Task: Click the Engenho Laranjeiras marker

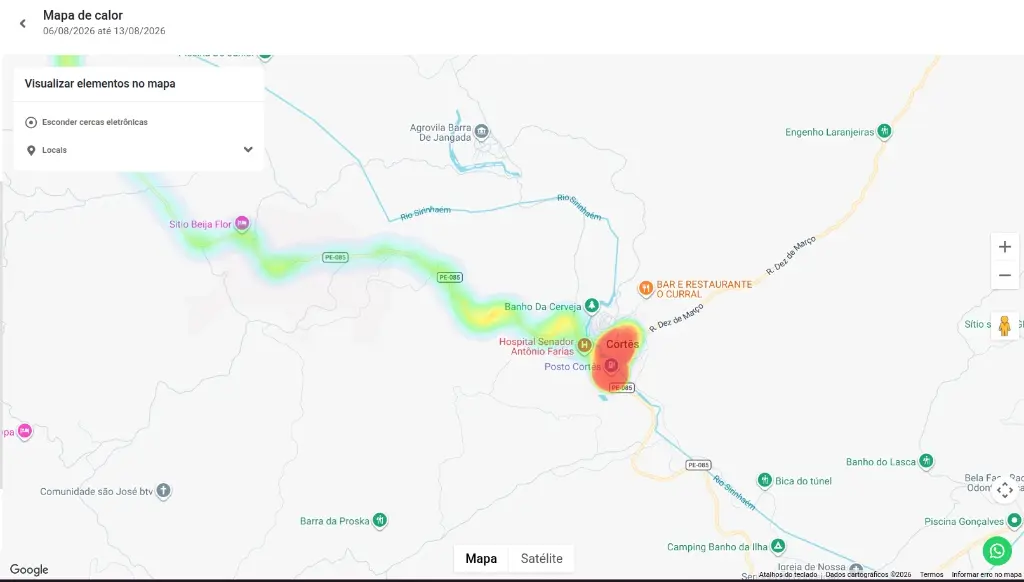Action: click(x=884, y=131)
